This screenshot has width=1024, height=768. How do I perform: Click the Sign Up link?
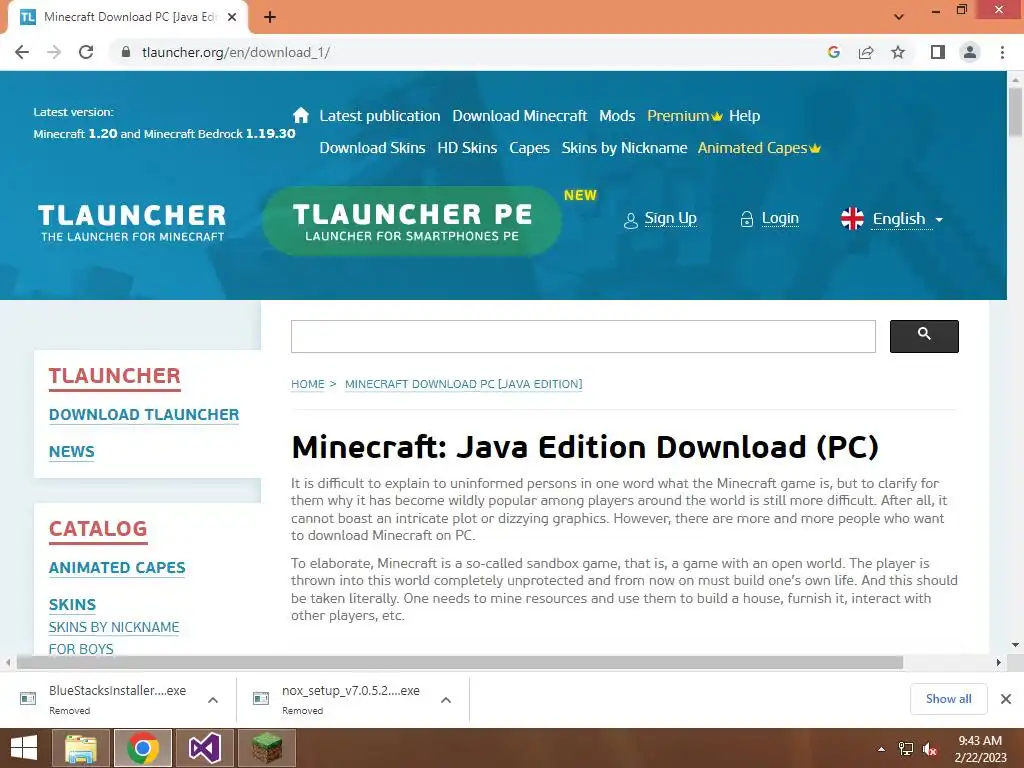tap(670, 218)
